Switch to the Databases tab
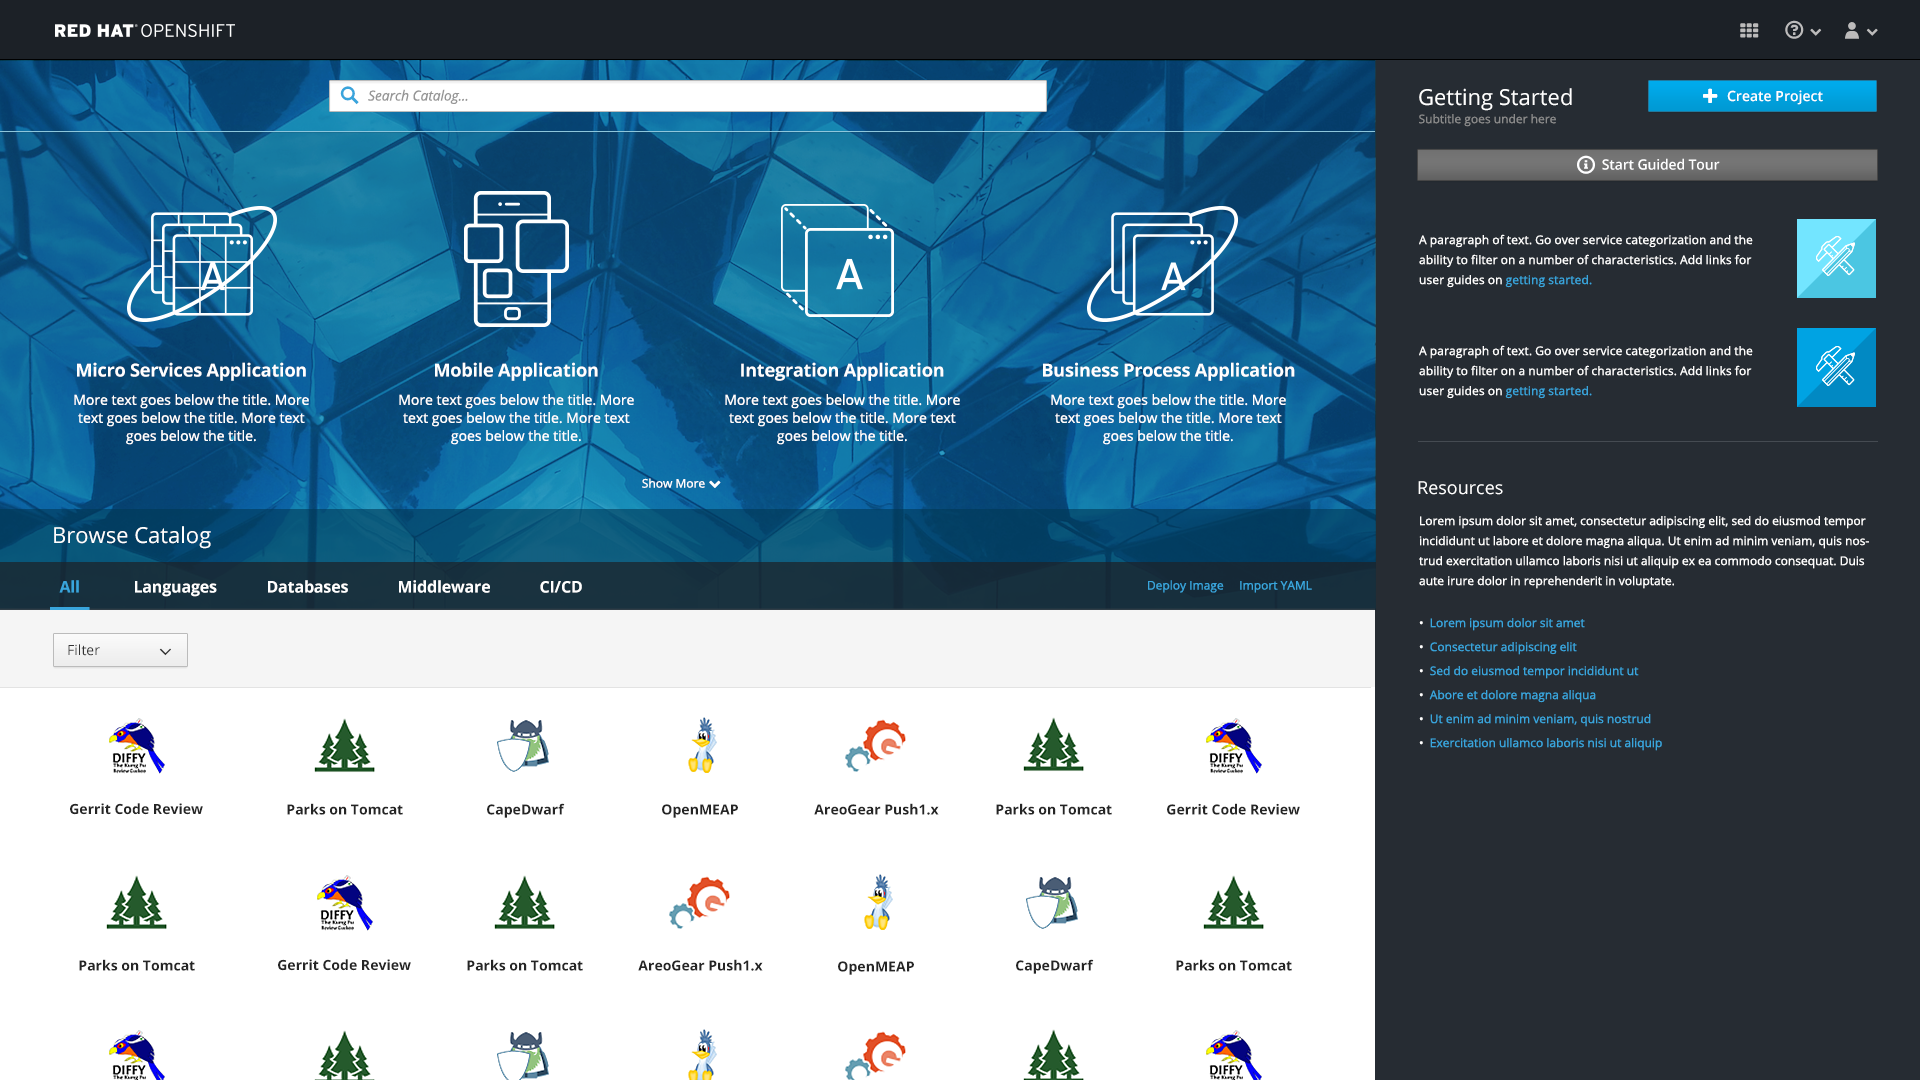This screenshot has width=1920, height=1080. pos(307,587)
